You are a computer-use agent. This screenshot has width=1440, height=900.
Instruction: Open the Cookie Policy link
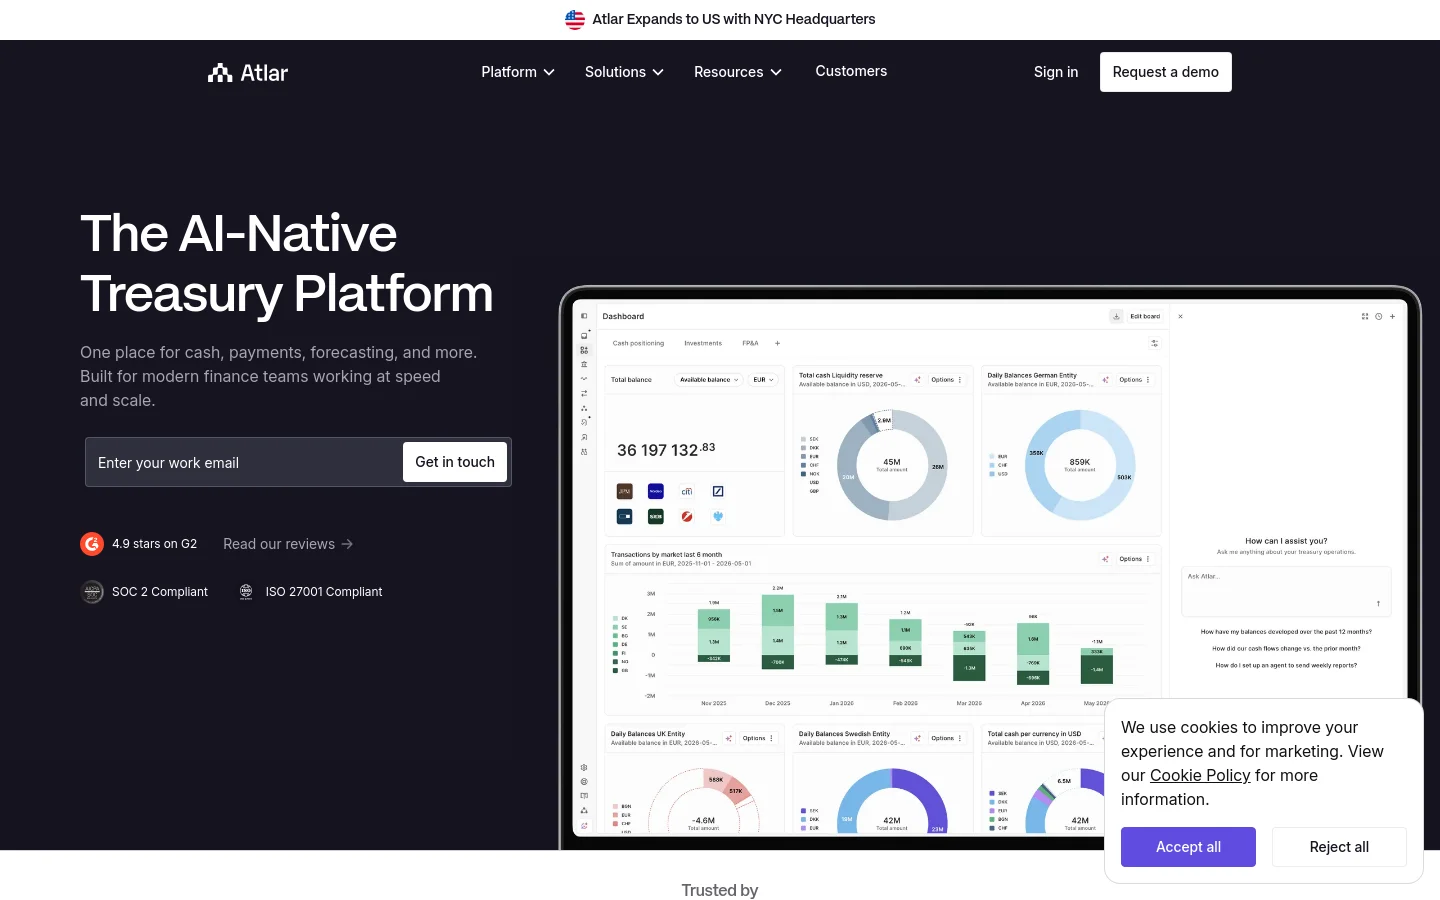(1200, 775)
